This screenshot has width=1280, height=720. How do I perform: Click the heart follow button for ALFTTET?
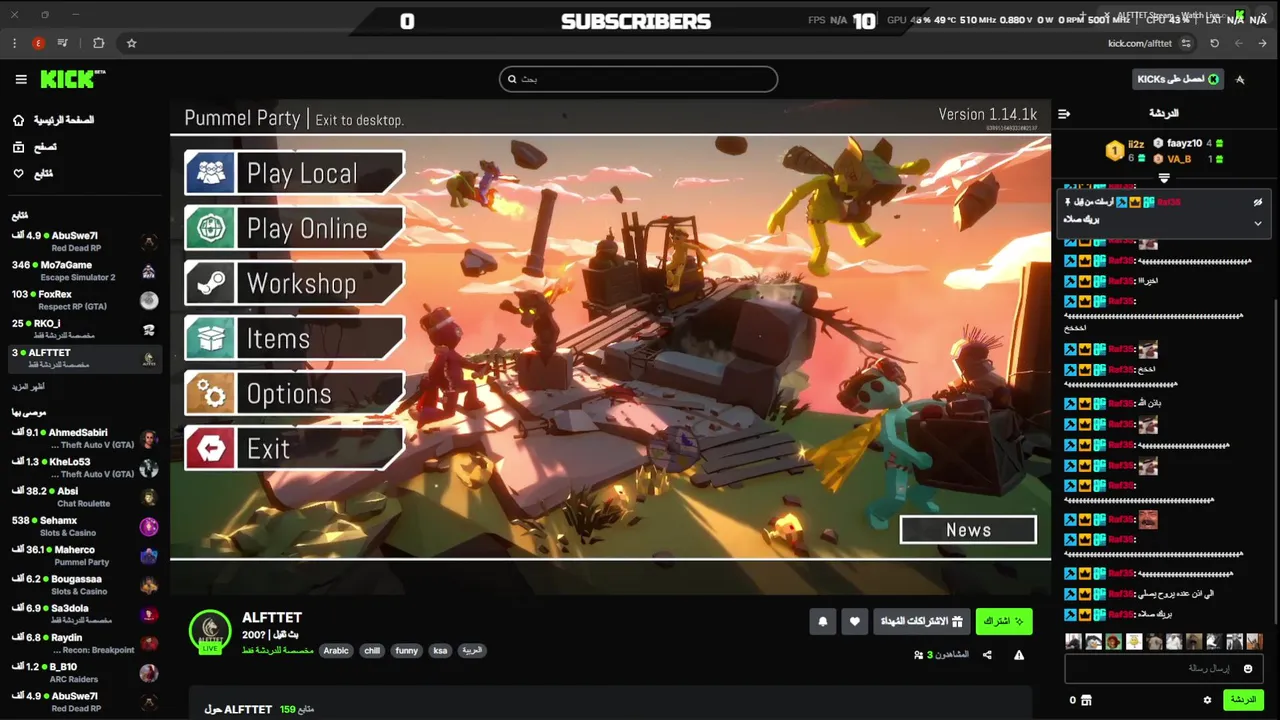854,621
